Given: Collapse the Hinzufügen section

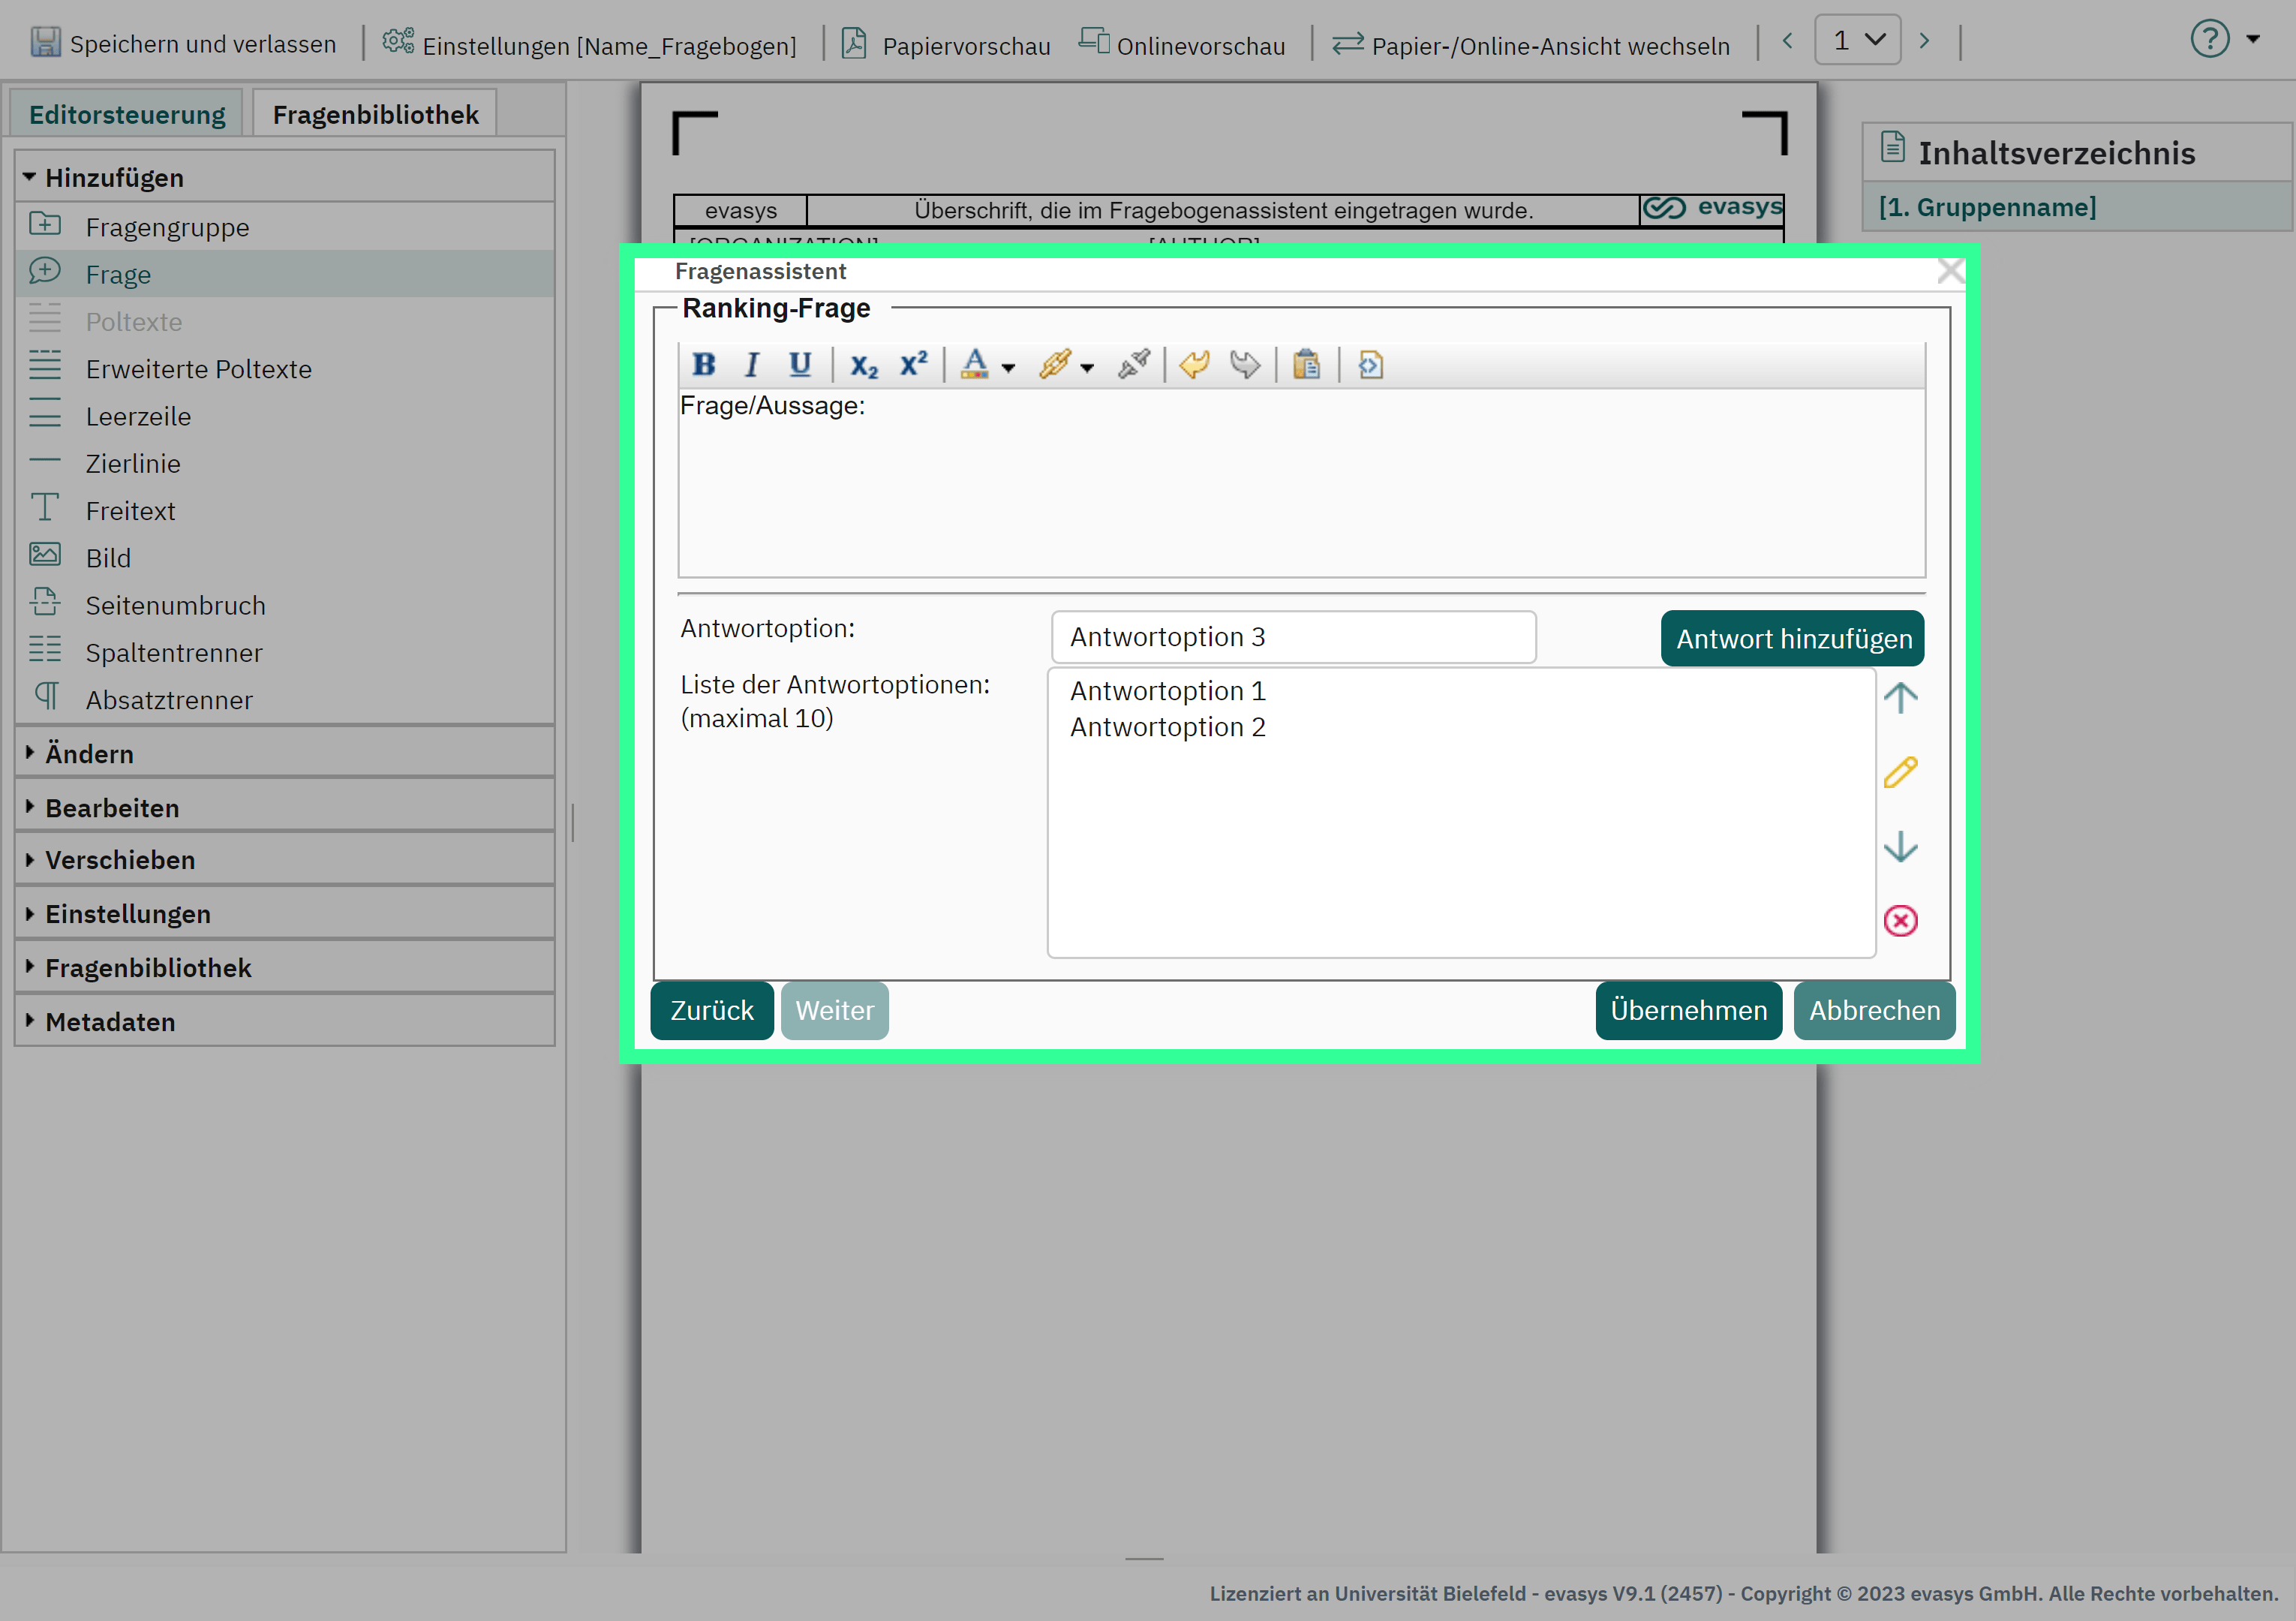Looking at the screenshot, I should click(x=285, y=177).
